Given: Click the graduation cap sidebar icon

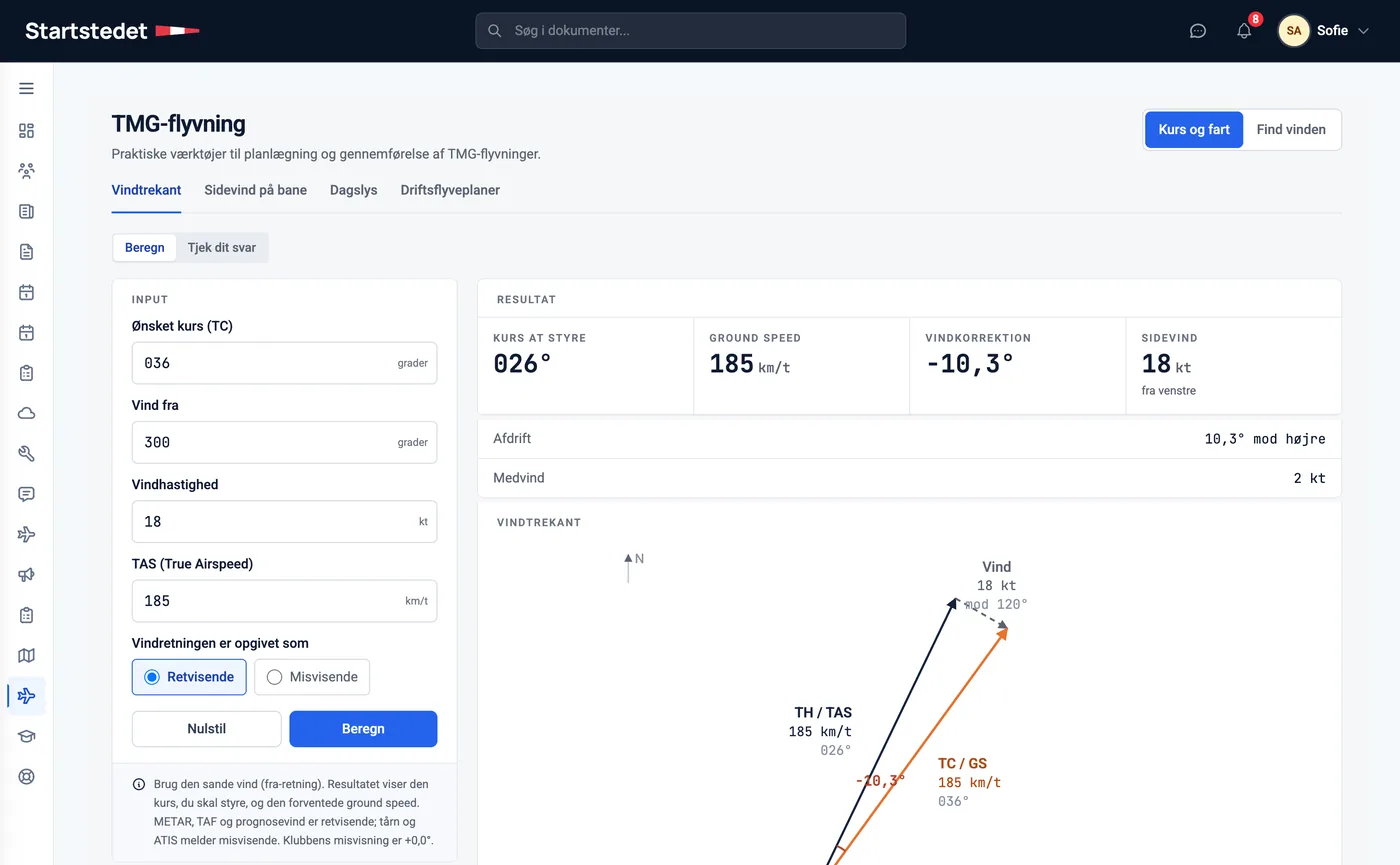Looking at the screenshot, I should point(26,736).
